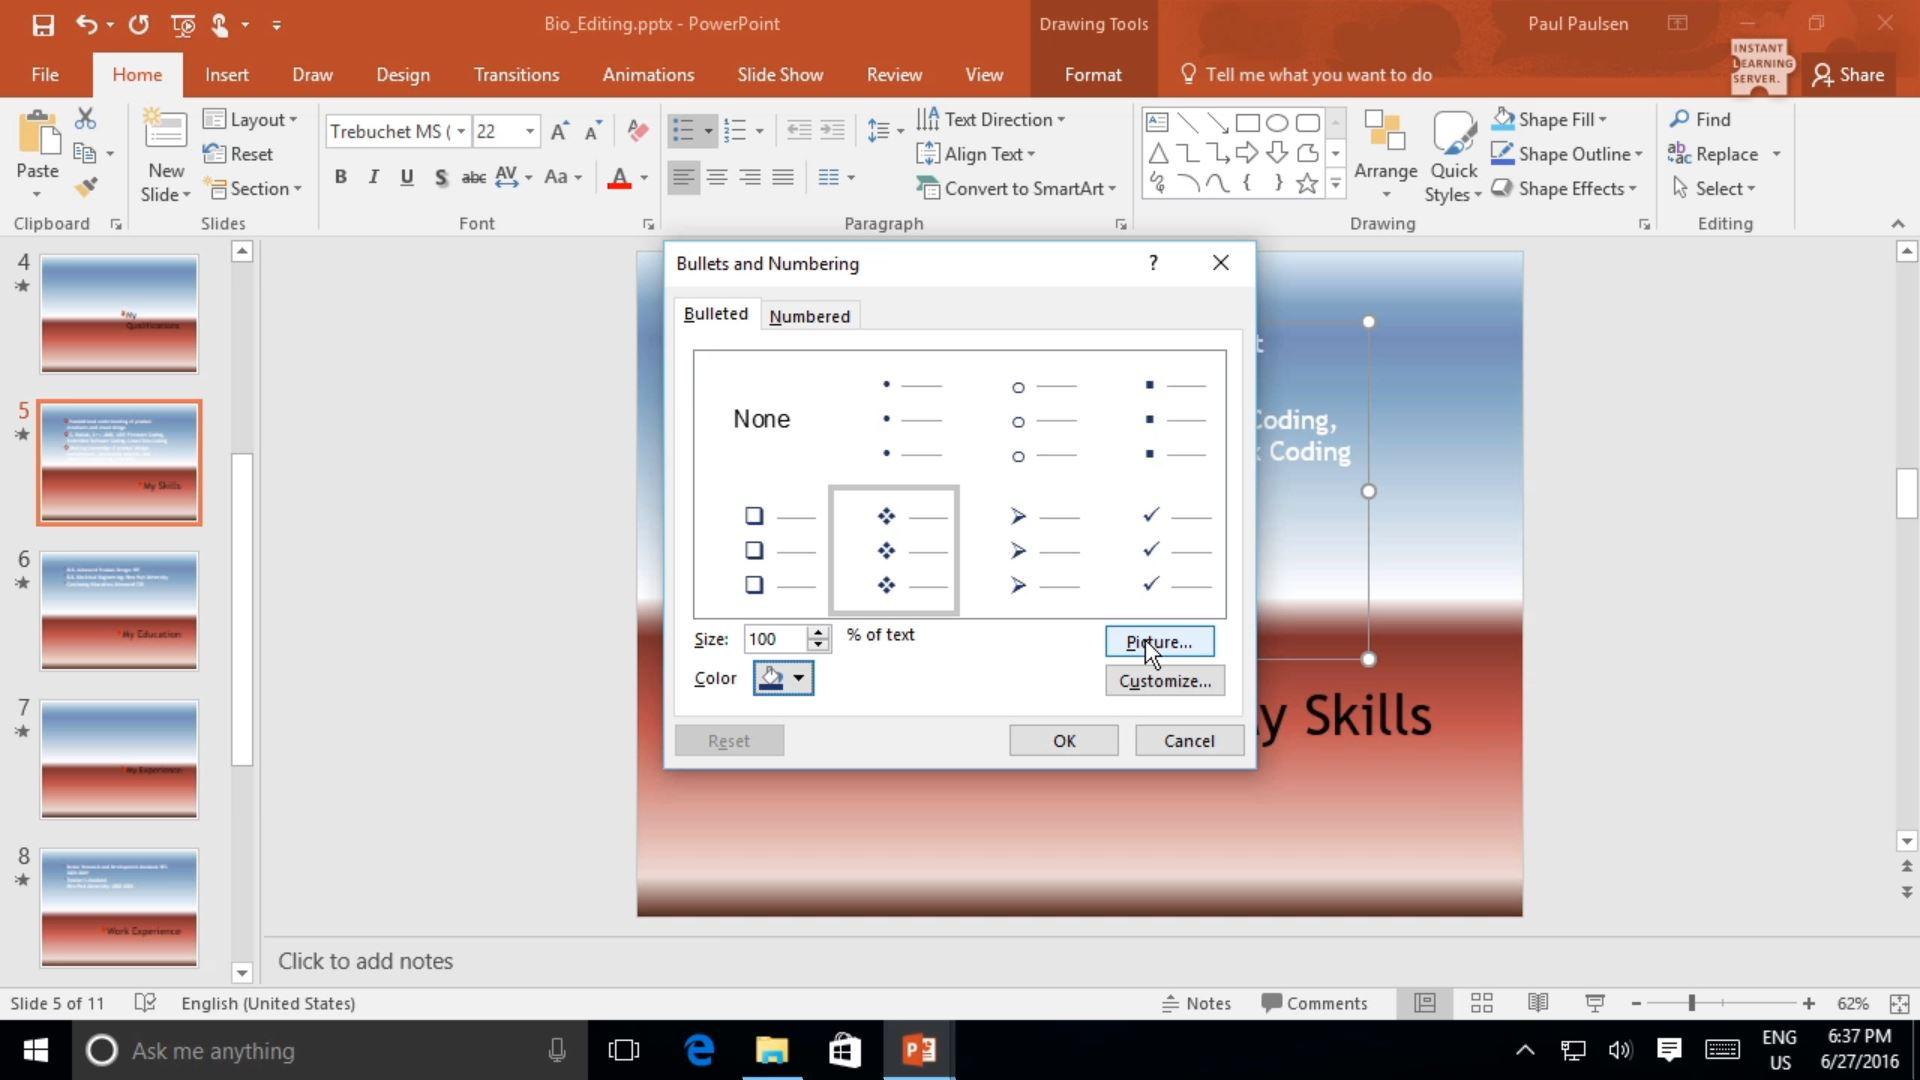The height and width of the screenshot is (1080, 1920).
Task: Open the Font Size dropdown
Action: click(531, 131)
